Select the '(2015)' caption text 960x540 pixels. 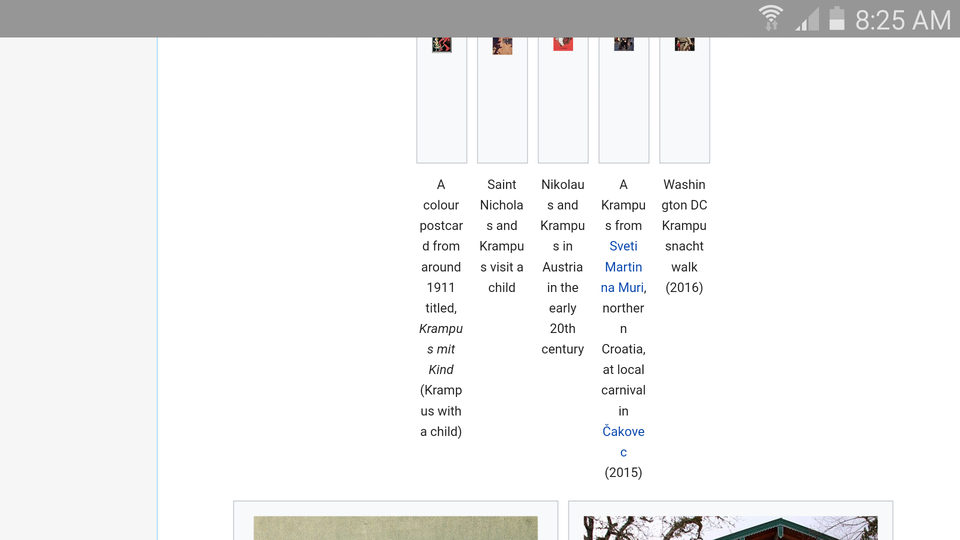click(623, 473)
